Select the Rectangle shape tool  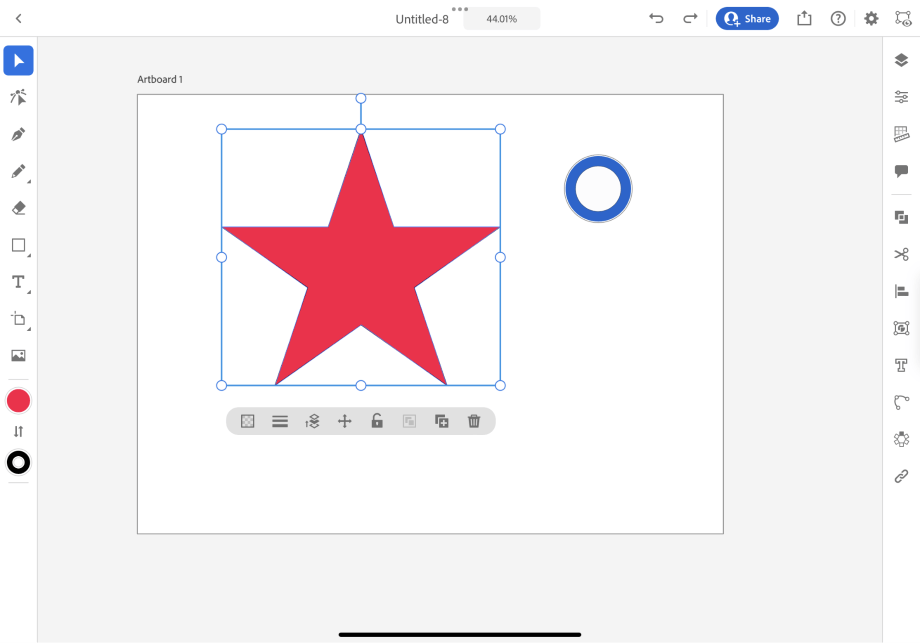click(x=18, y=245)
